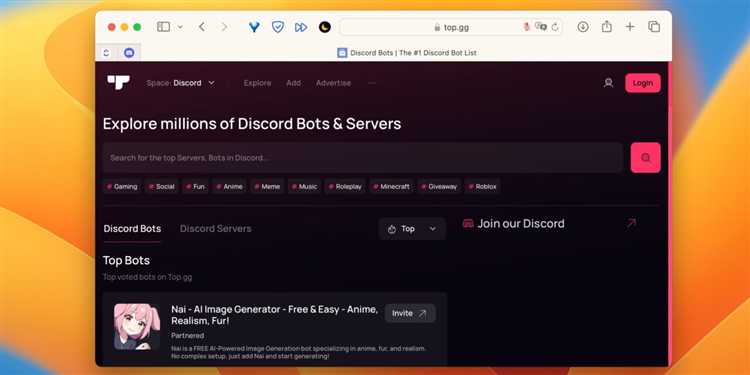Image resolution: width=750 pixels, height=375 pixels.
Task: Select the Giveaway tag
Action: click(439, 187)
